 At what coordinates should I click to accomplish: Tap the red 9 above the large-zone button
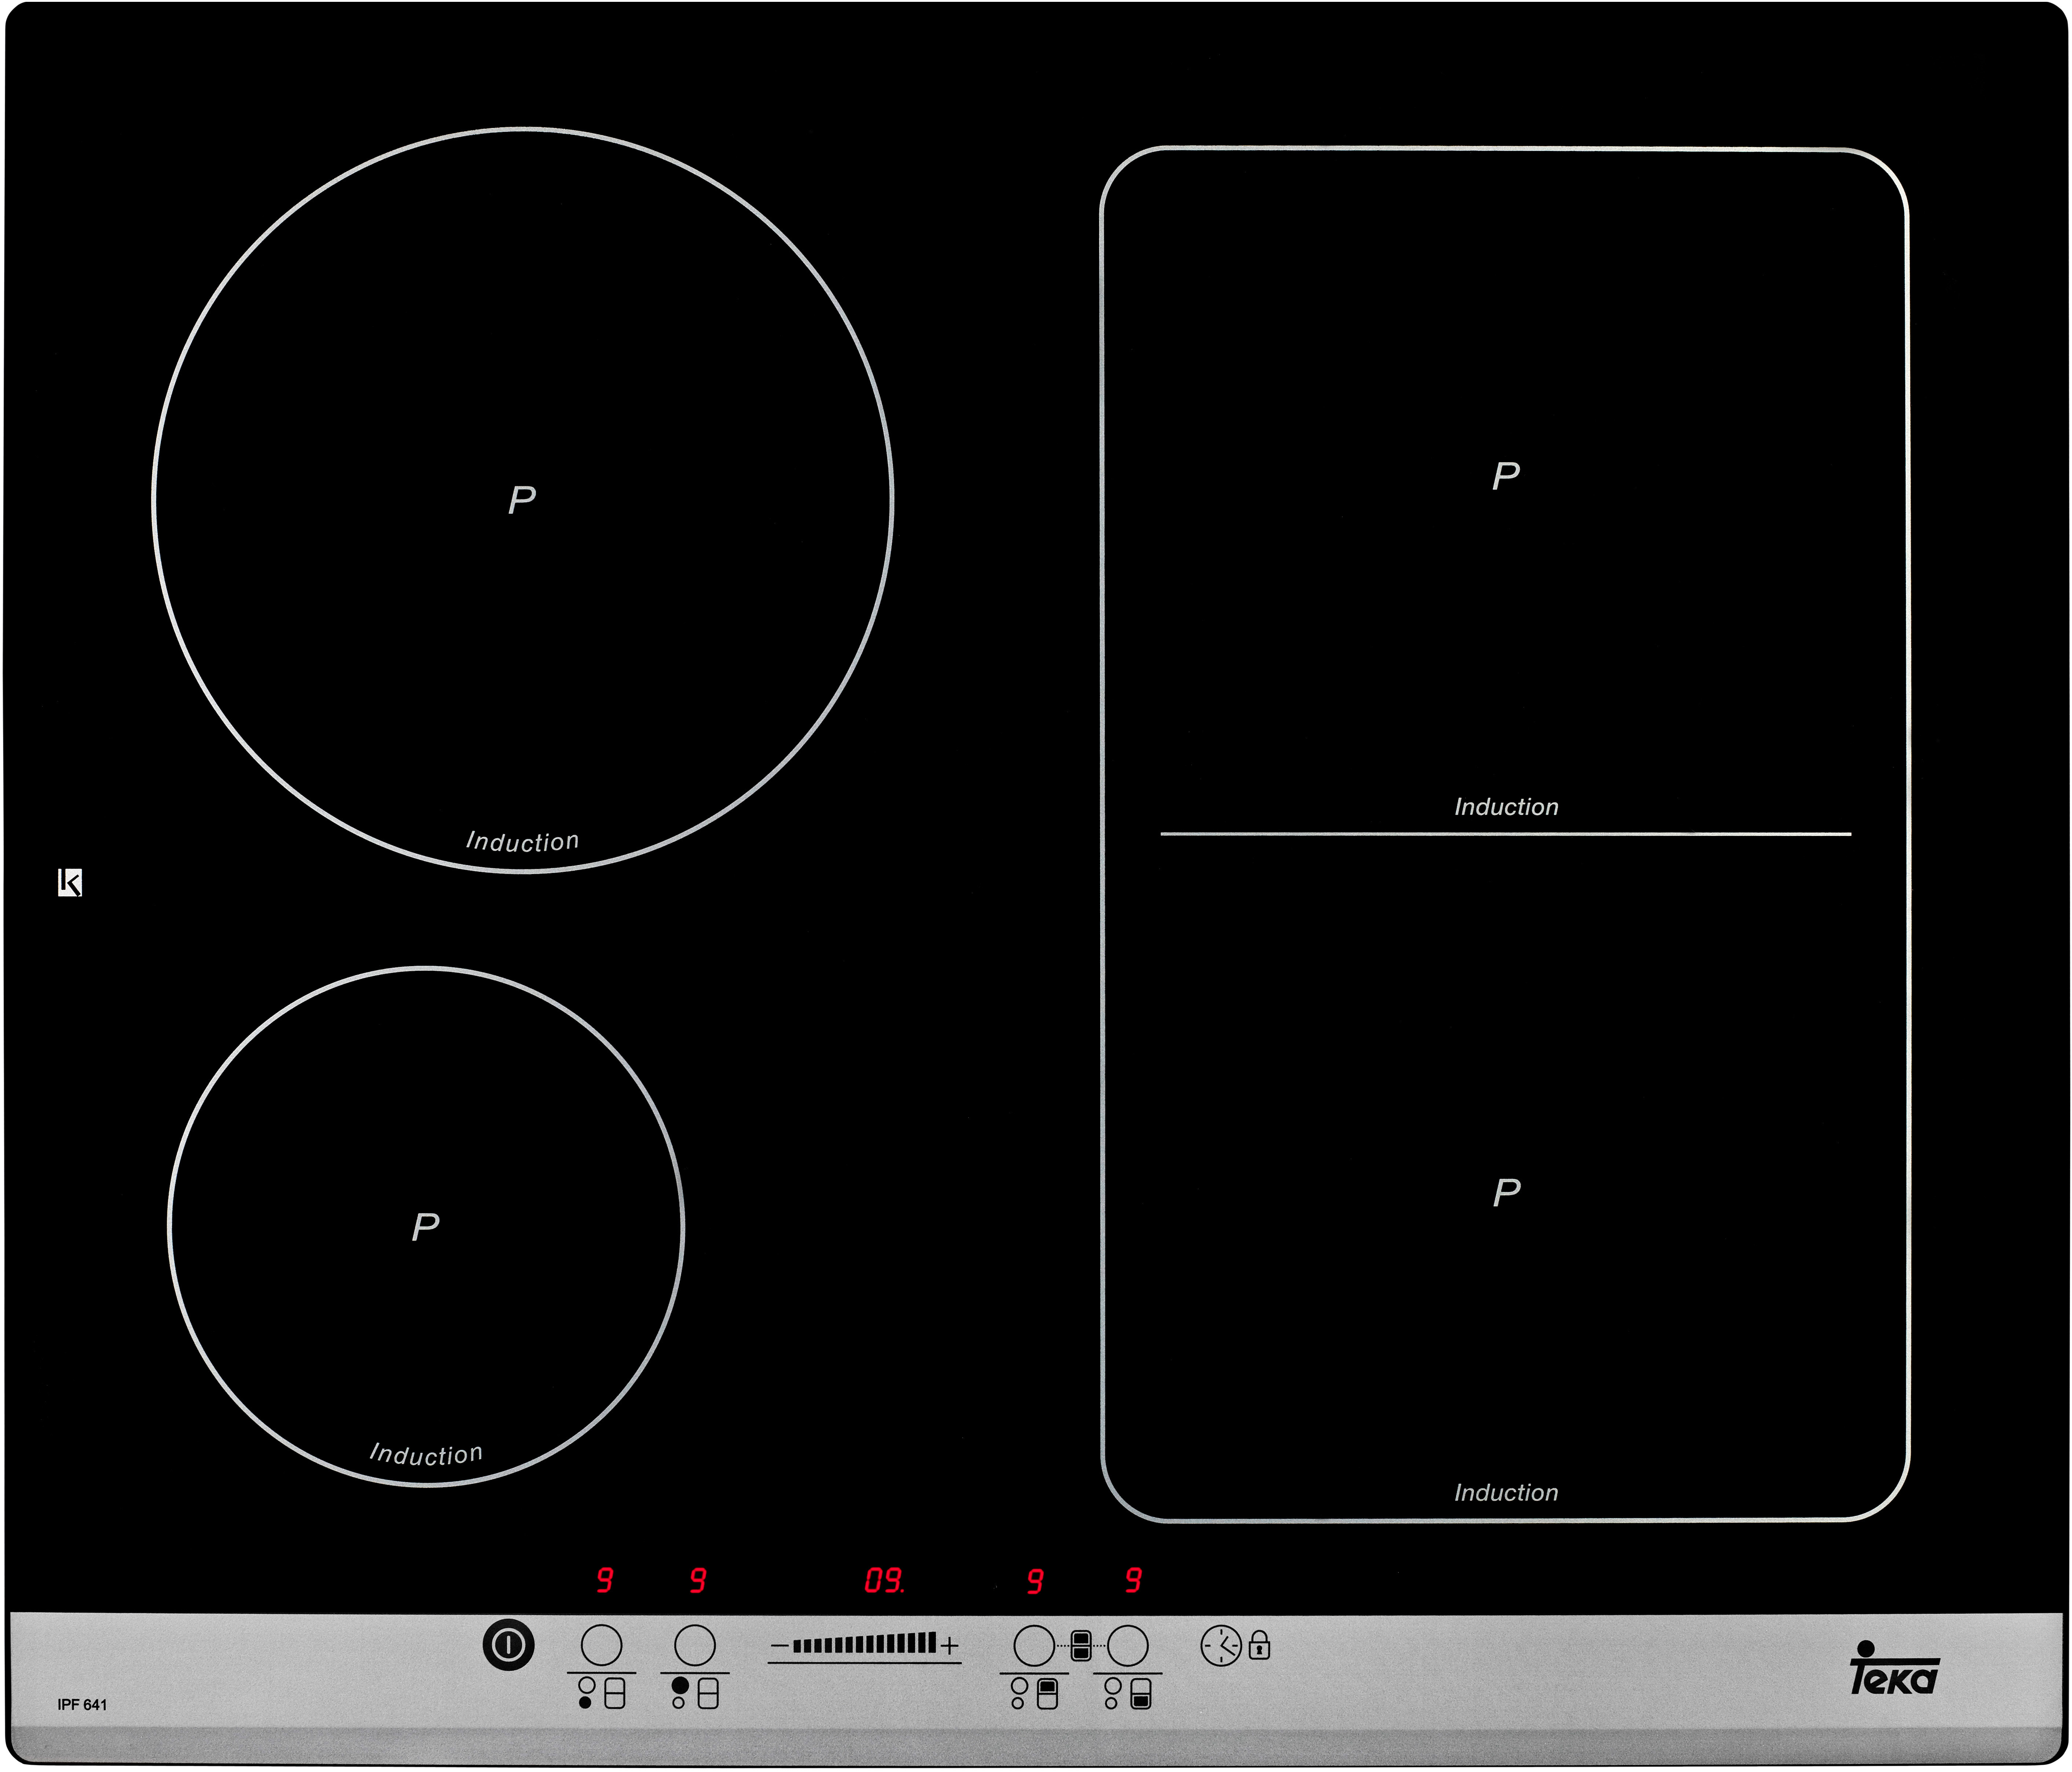698,1580
